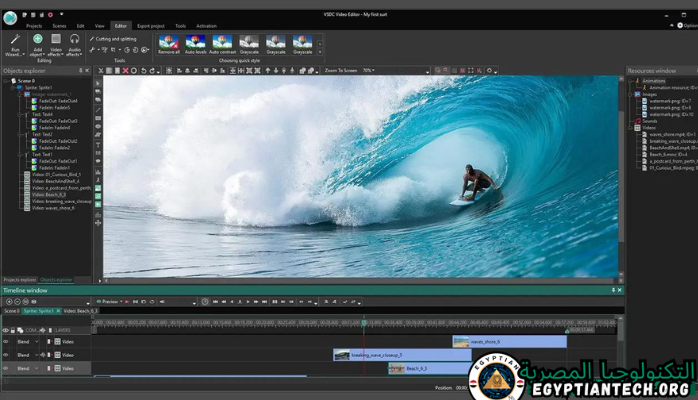The width and height of the screenshot is (698, 400).
Task: Apply the Auto contrast quick style
Action: click(x=222, y=44)
